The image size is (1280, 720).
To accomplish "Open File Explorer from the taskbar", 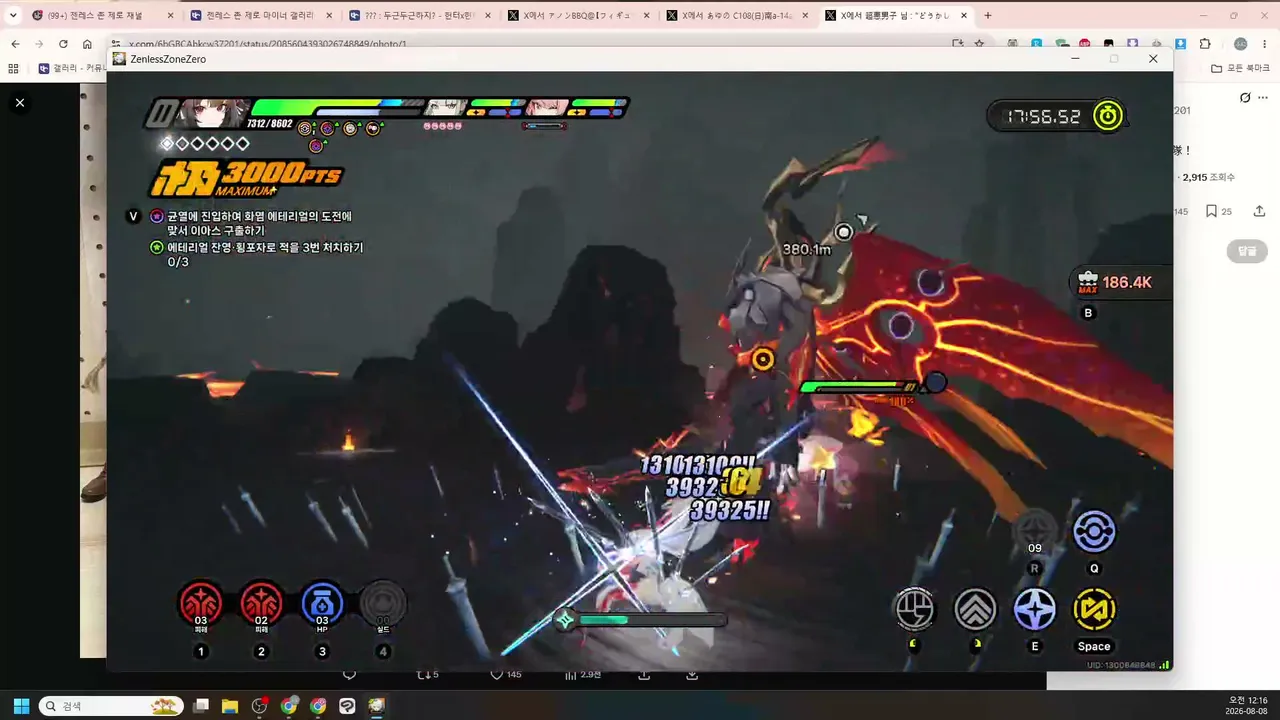I will [x=230, y=706].
